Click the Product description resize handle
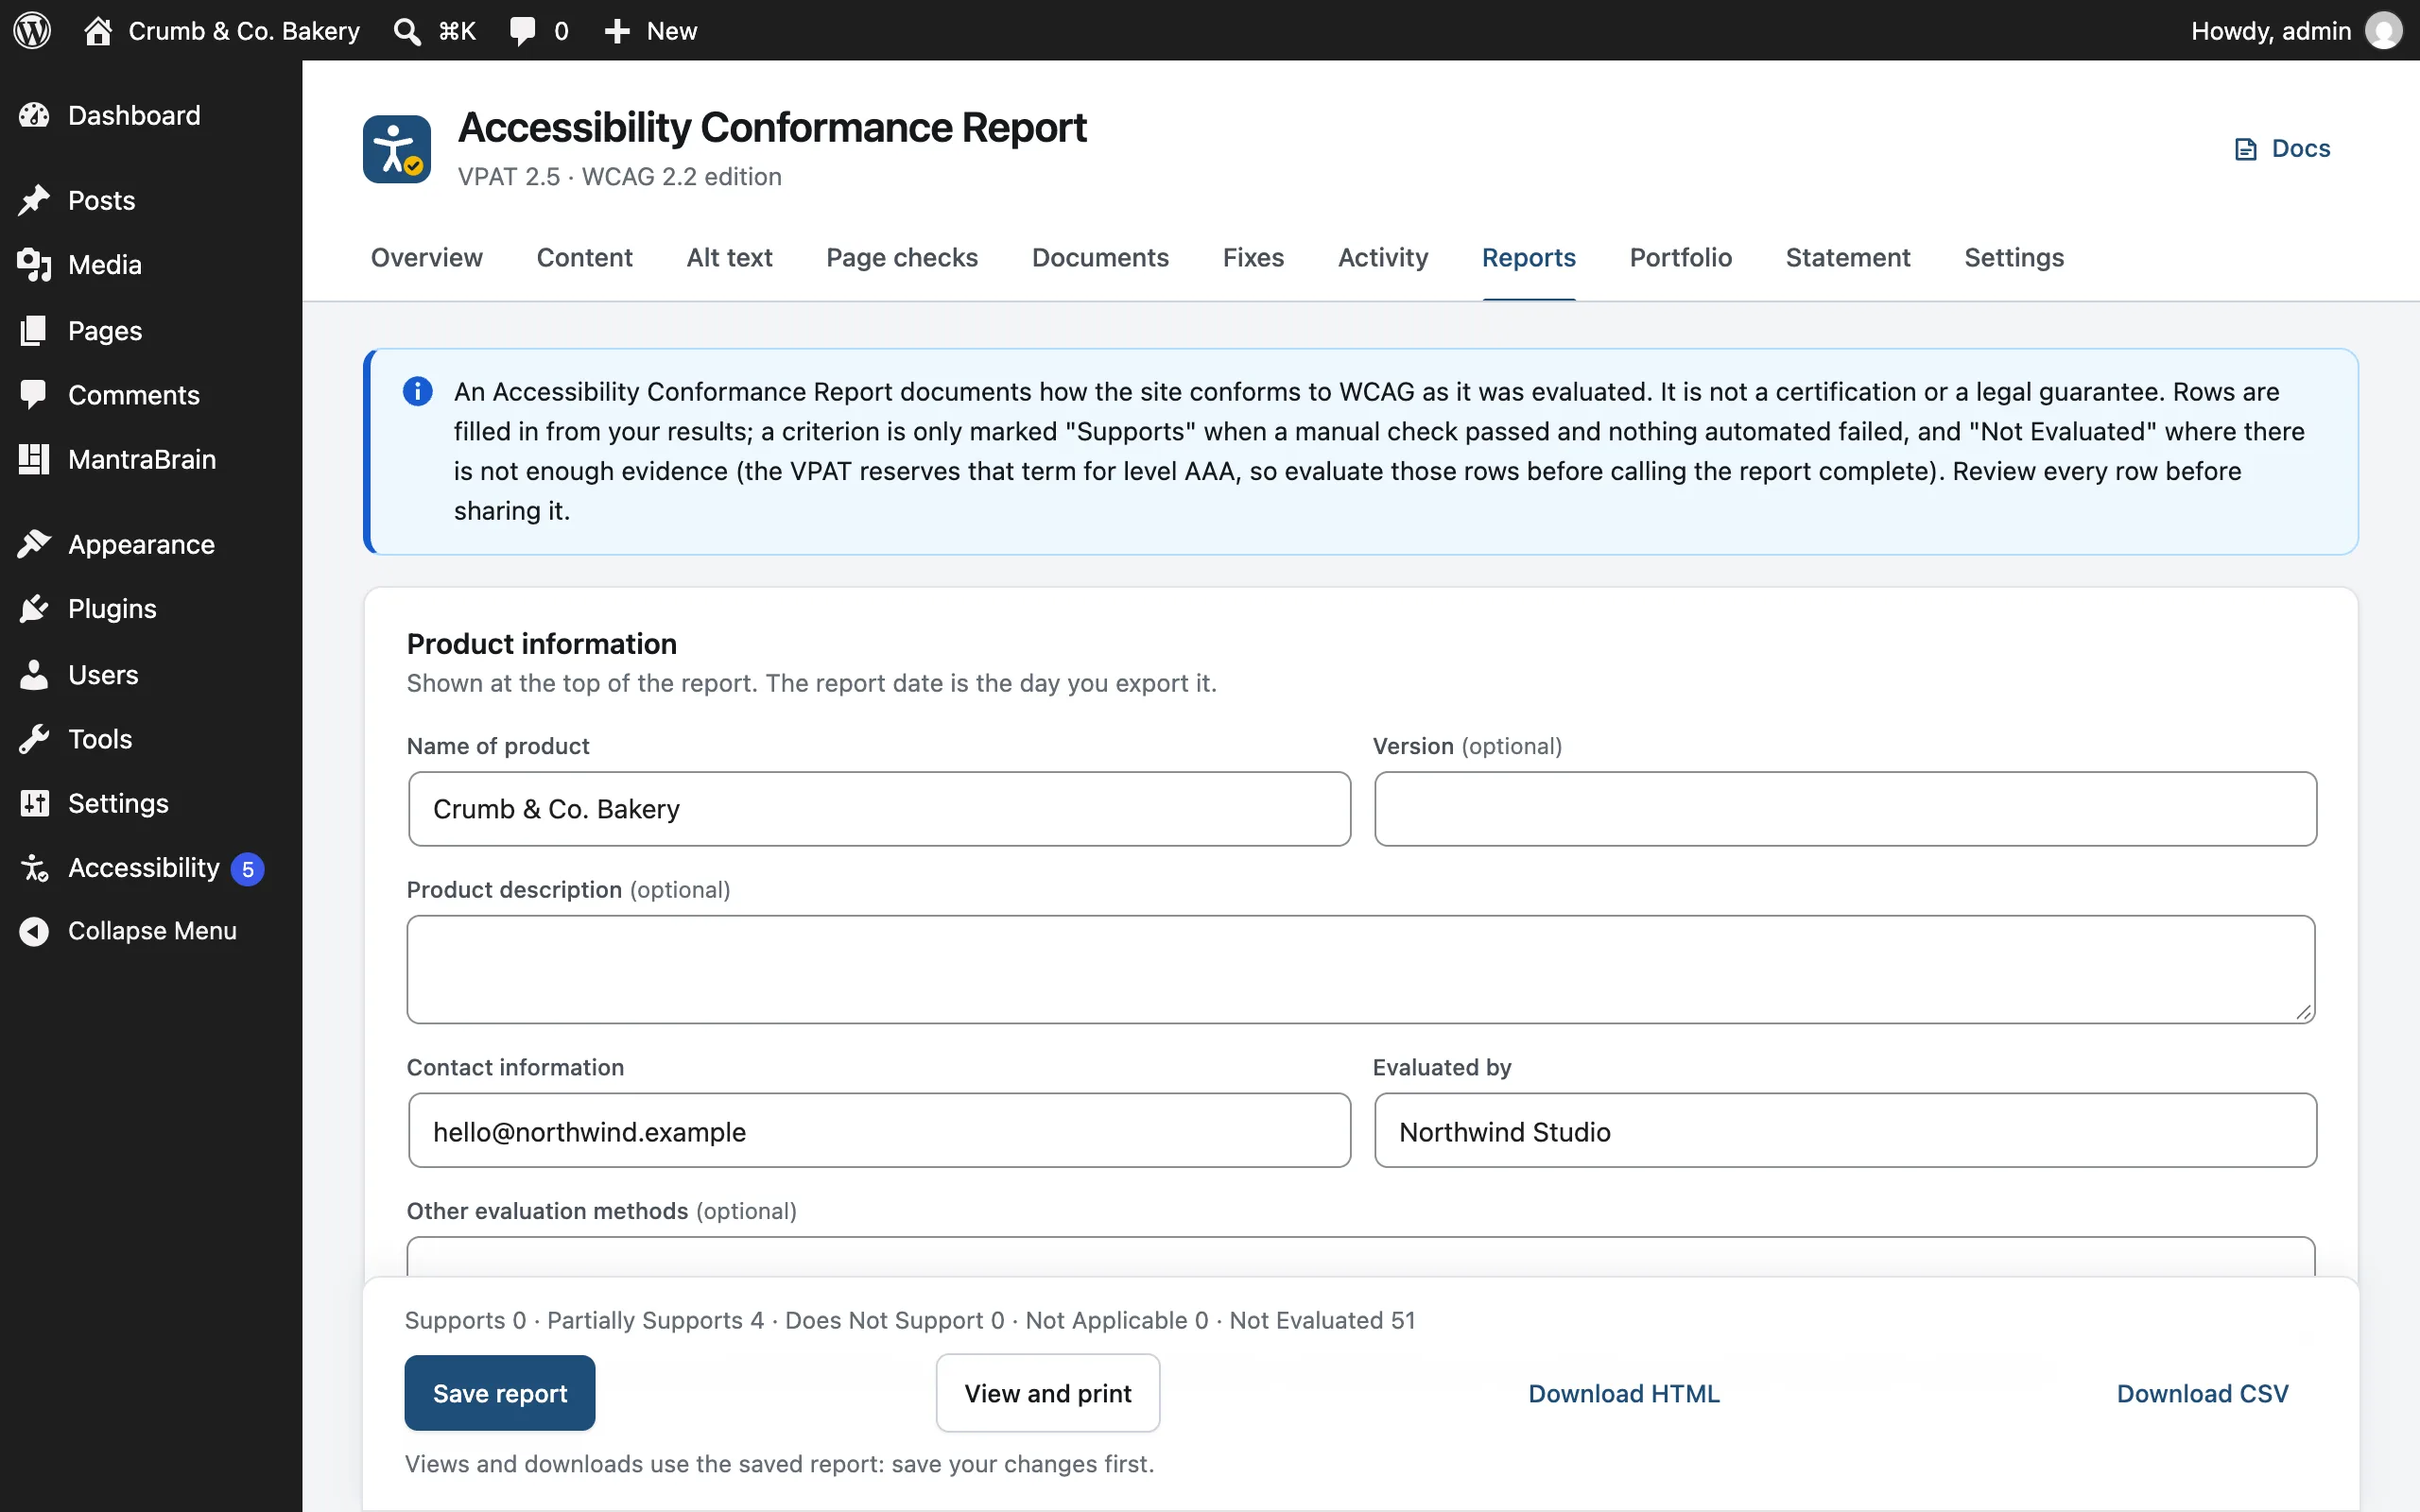Viewport: 2420px width, 1512px height. click(2303, 1012)
